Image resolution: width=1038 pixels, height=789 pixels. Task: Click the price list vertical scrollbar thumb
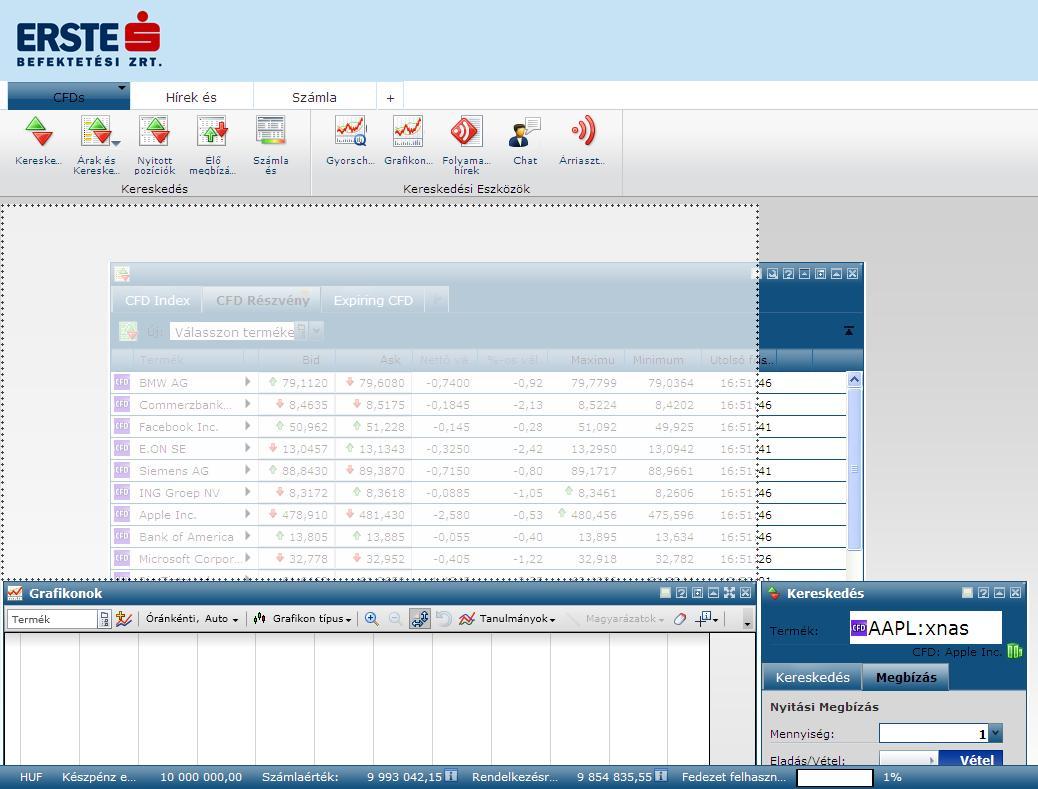point(854,469)
